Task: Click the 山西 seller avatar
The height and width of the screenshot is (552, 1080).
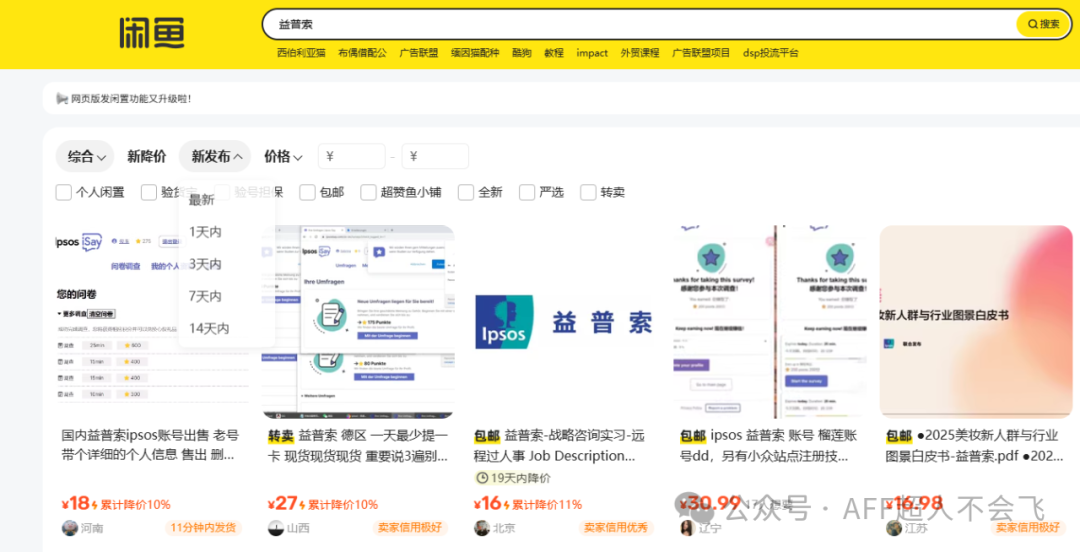Action: click(276, 528)
